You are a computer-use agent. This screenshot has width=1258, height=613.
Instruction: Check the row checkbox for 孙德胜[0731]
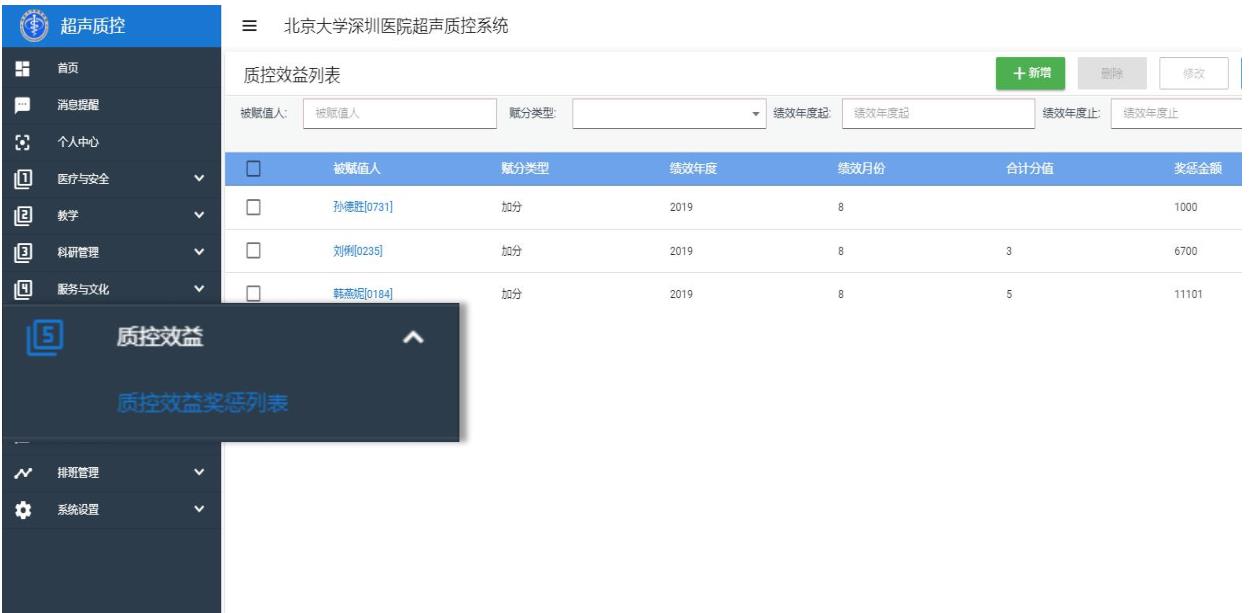point(253,207)
